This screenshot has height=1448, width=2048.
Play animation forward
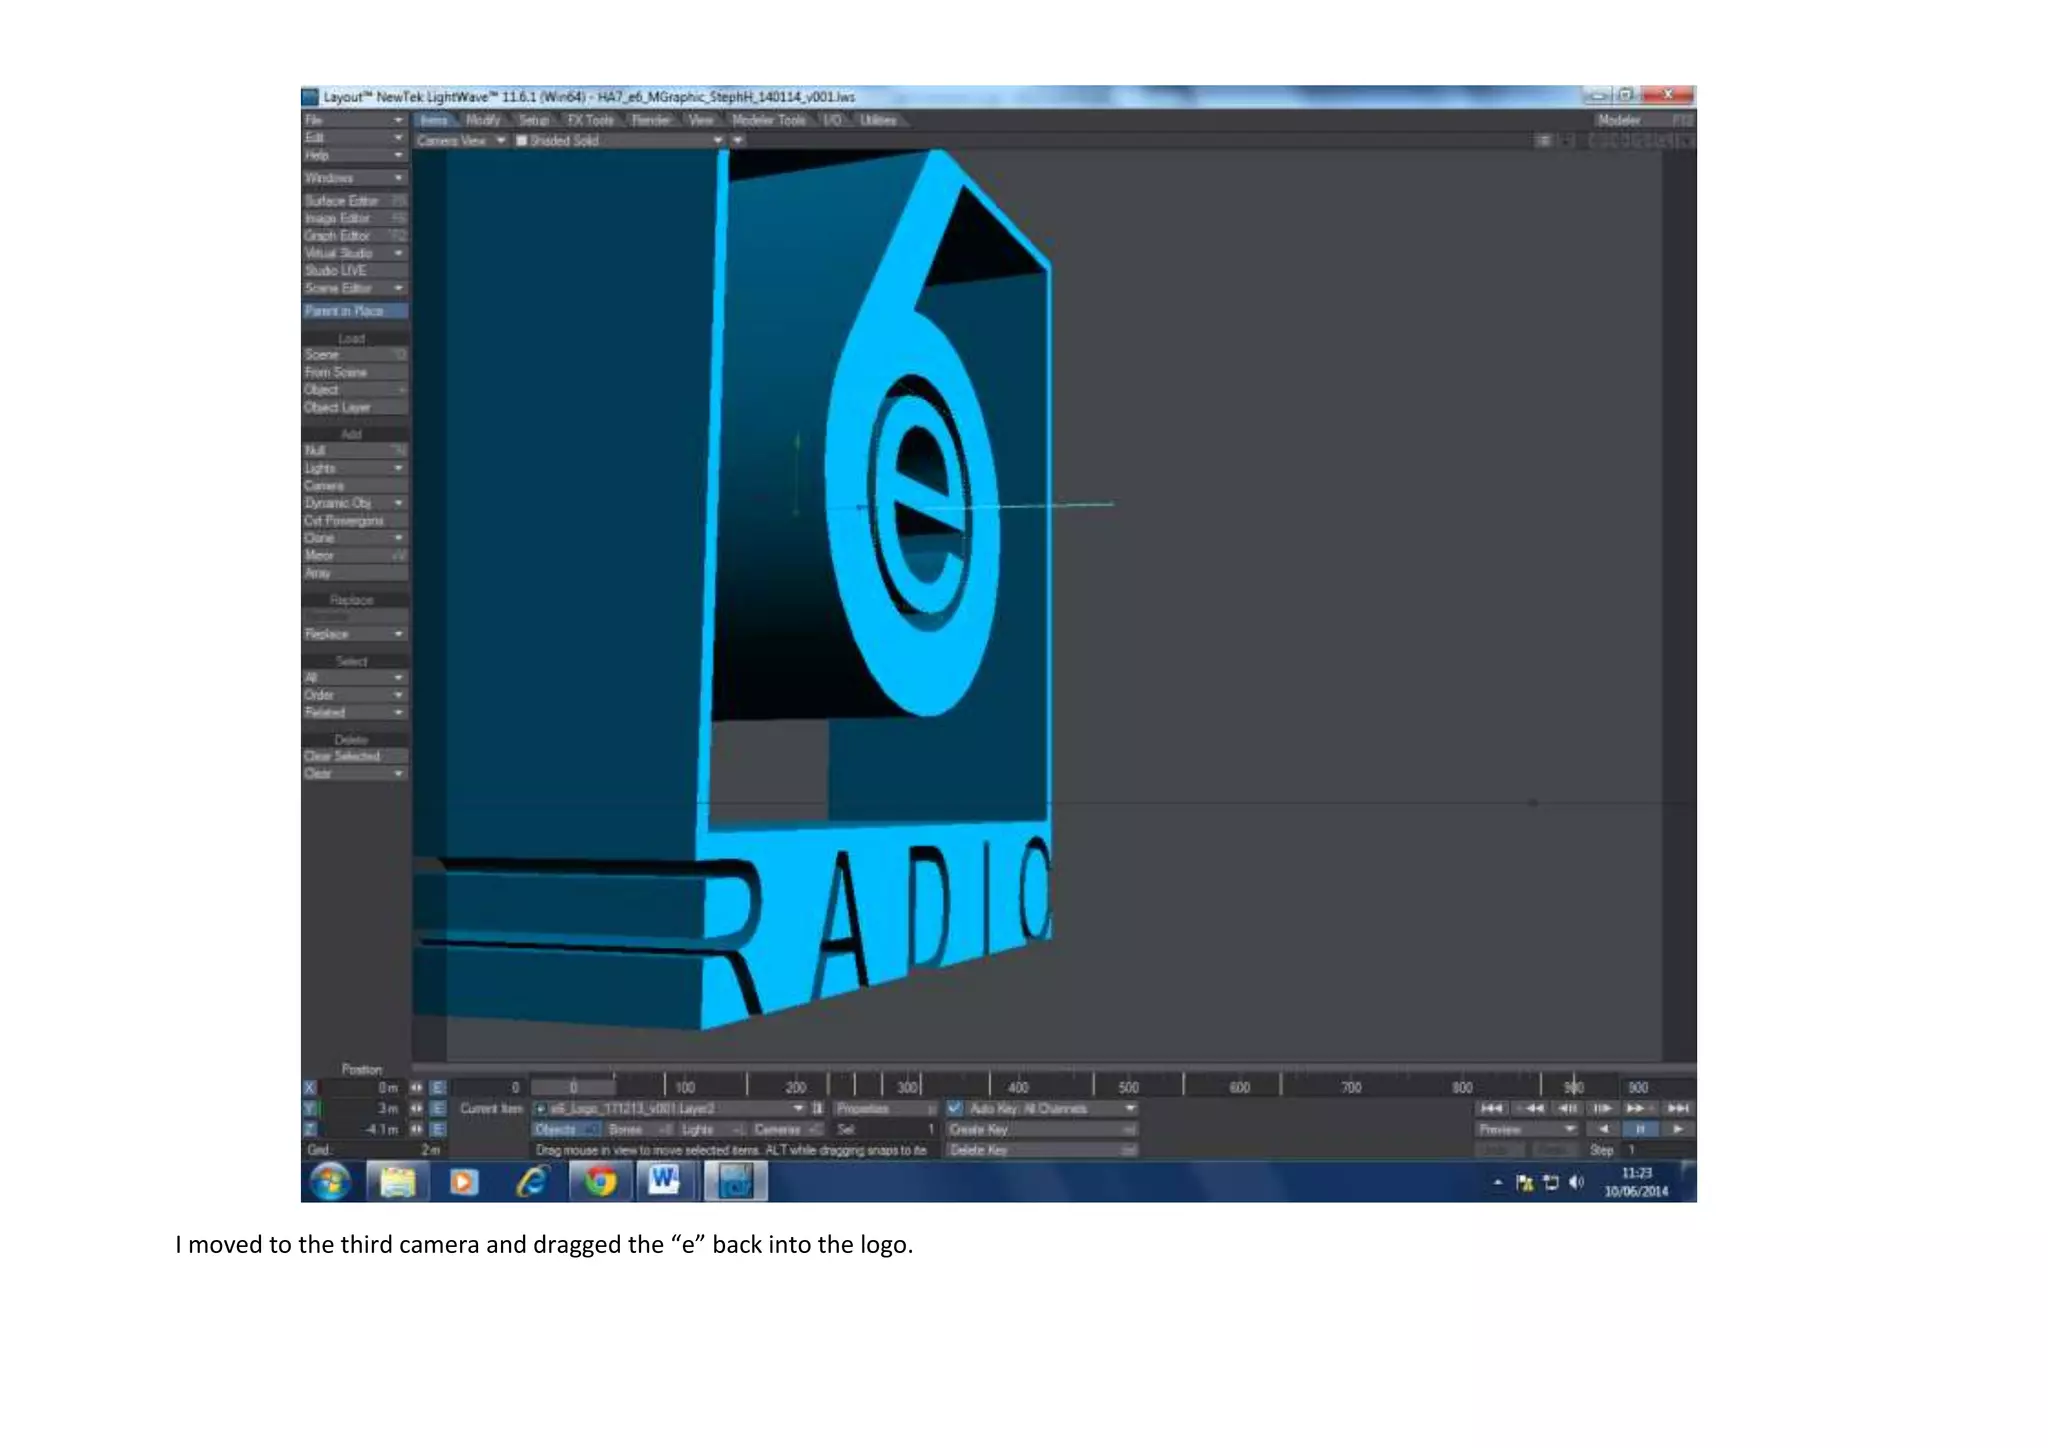point(1677,1129)
